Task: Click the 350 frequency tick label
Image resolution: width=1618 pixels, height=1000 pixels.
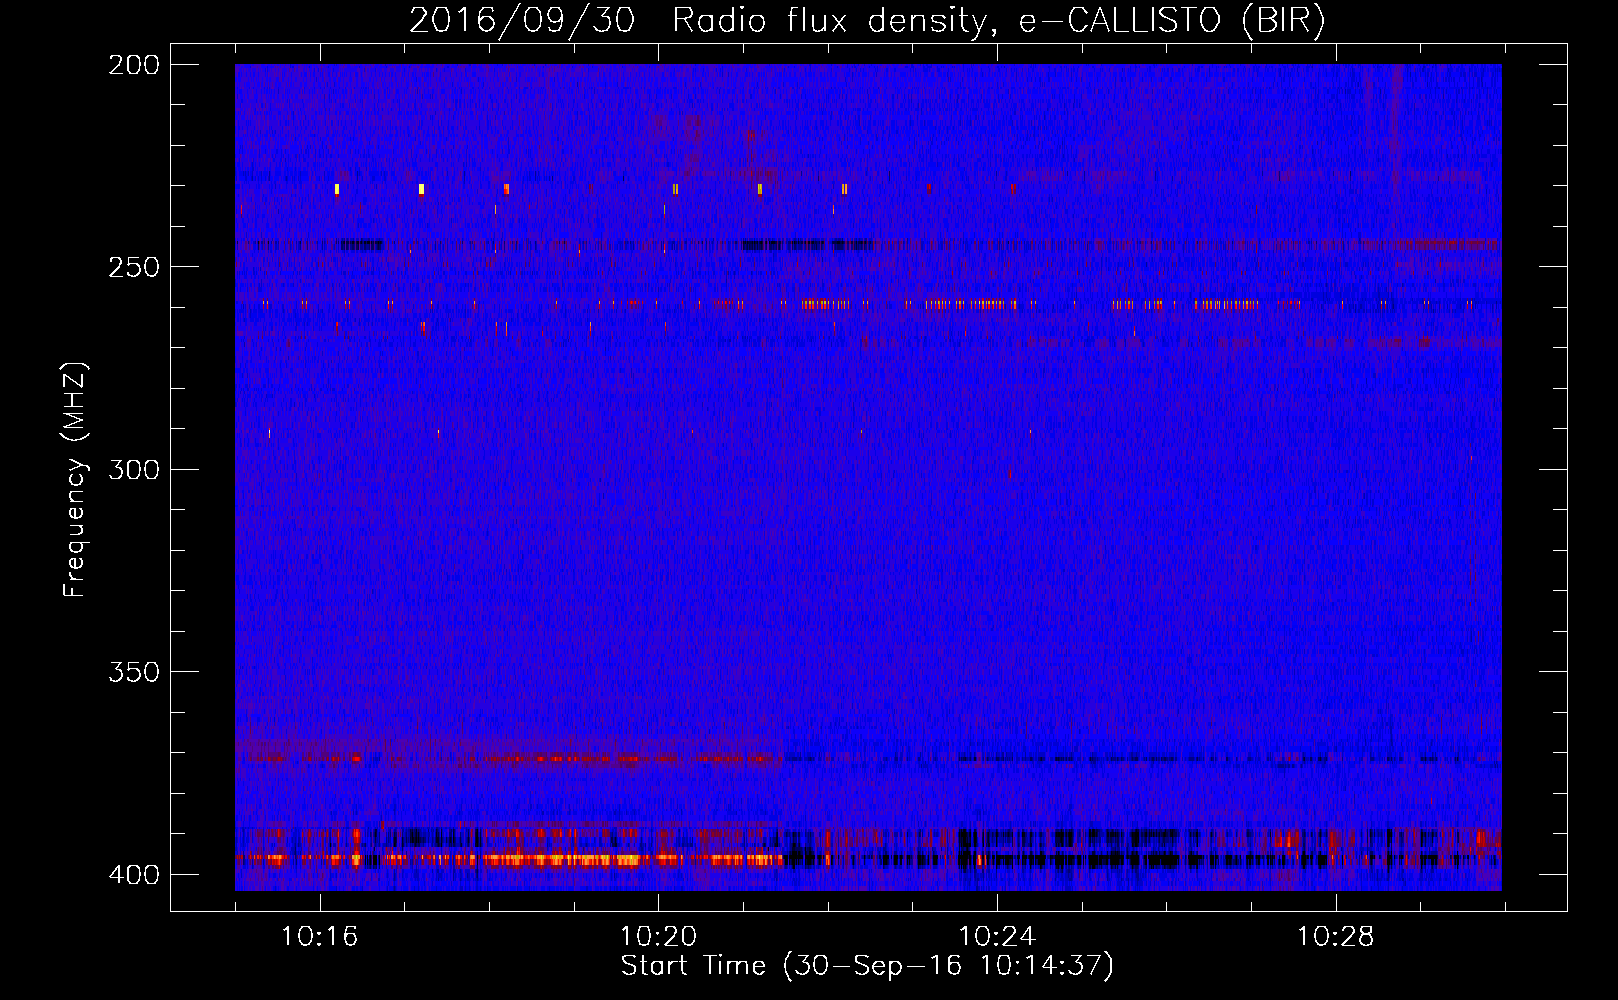Action: pyautogui.click(x=134, y=672)
